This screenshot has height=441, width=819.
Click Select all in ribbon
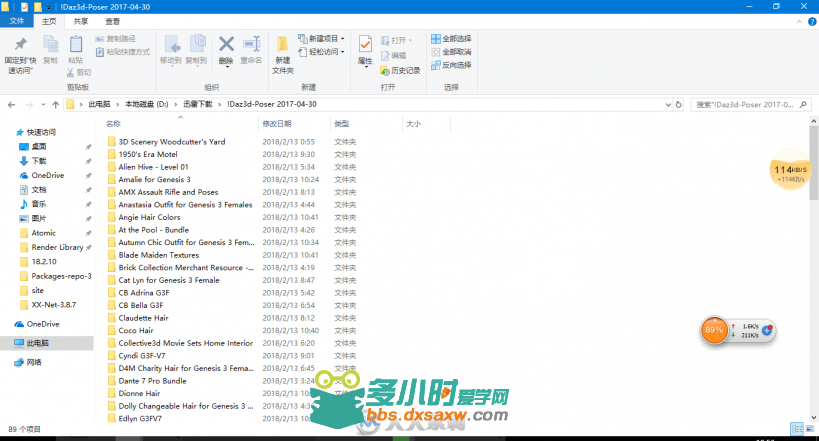pyautogui.click(x=451, y=39)
